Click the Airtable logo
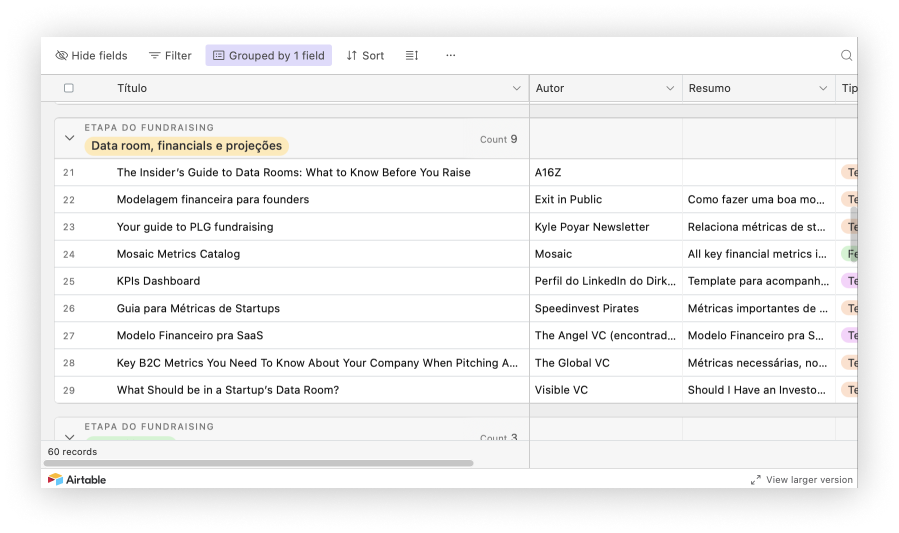Screen dimensions: 899x533 77,480
